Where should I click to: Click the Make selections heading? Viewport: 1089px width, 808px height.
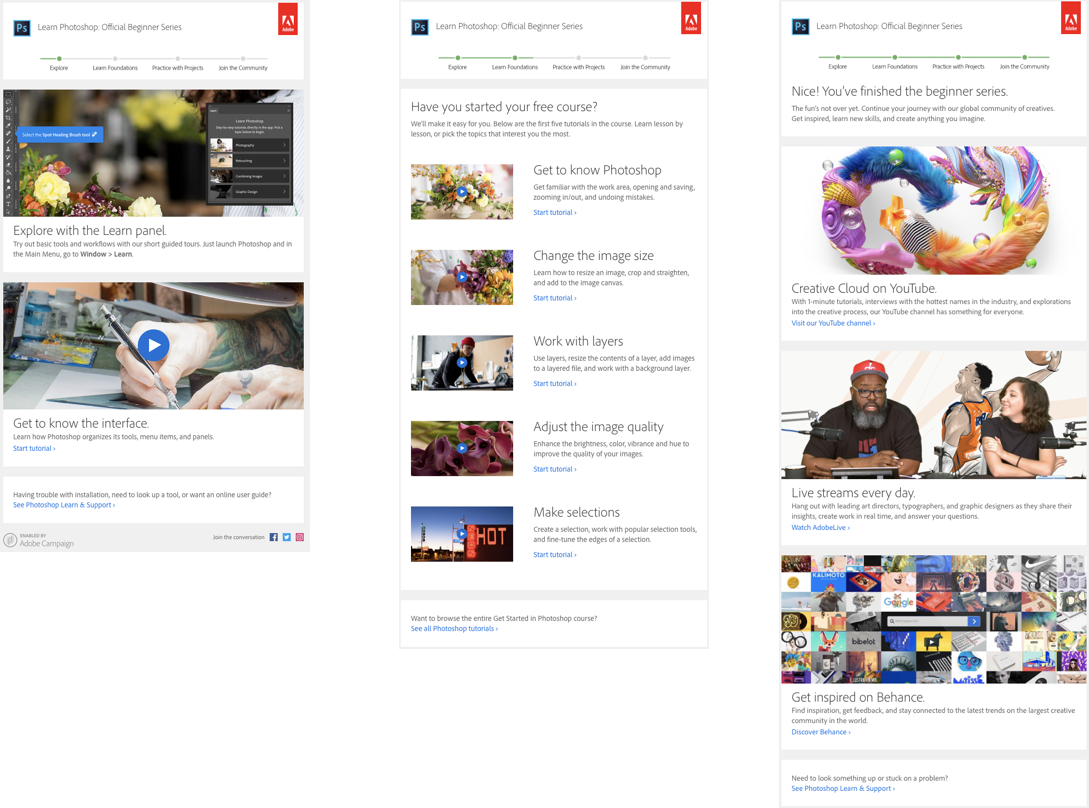click(576, 512)
